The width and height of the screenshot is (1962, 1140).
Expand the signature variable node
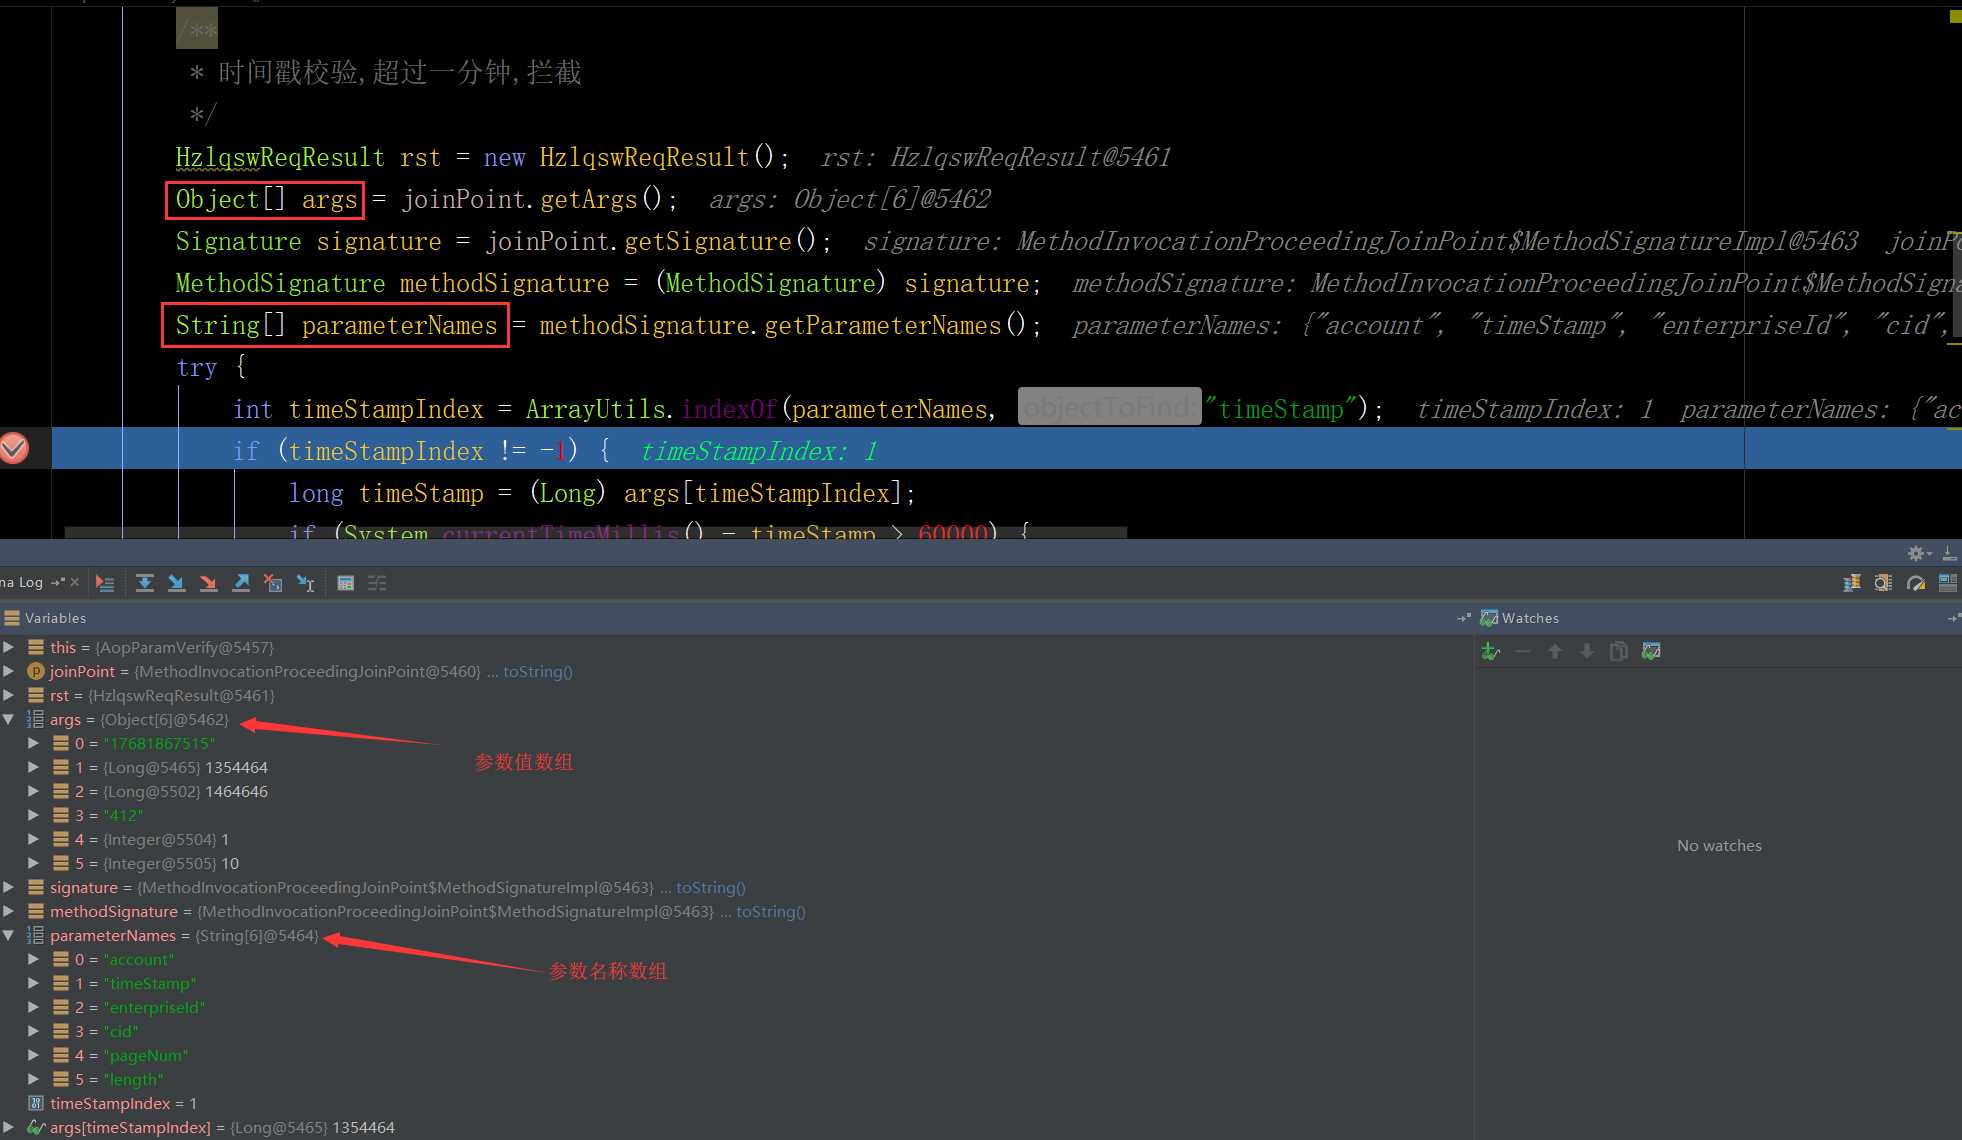9,887
